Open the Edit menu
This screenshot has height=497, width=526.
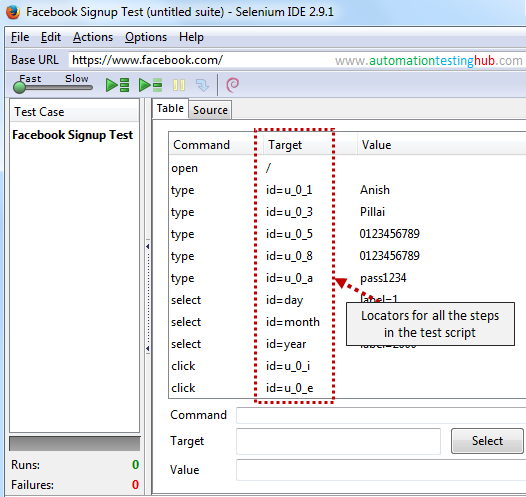click(51, 37)
